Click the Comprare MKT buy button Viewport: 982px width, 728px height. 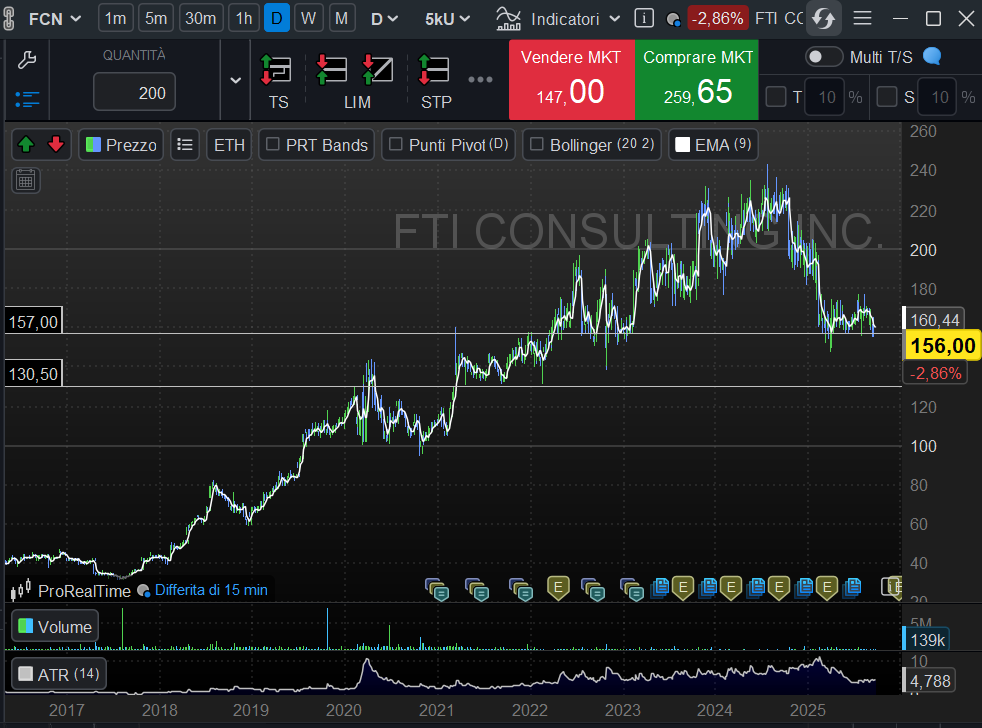point(697,78)
